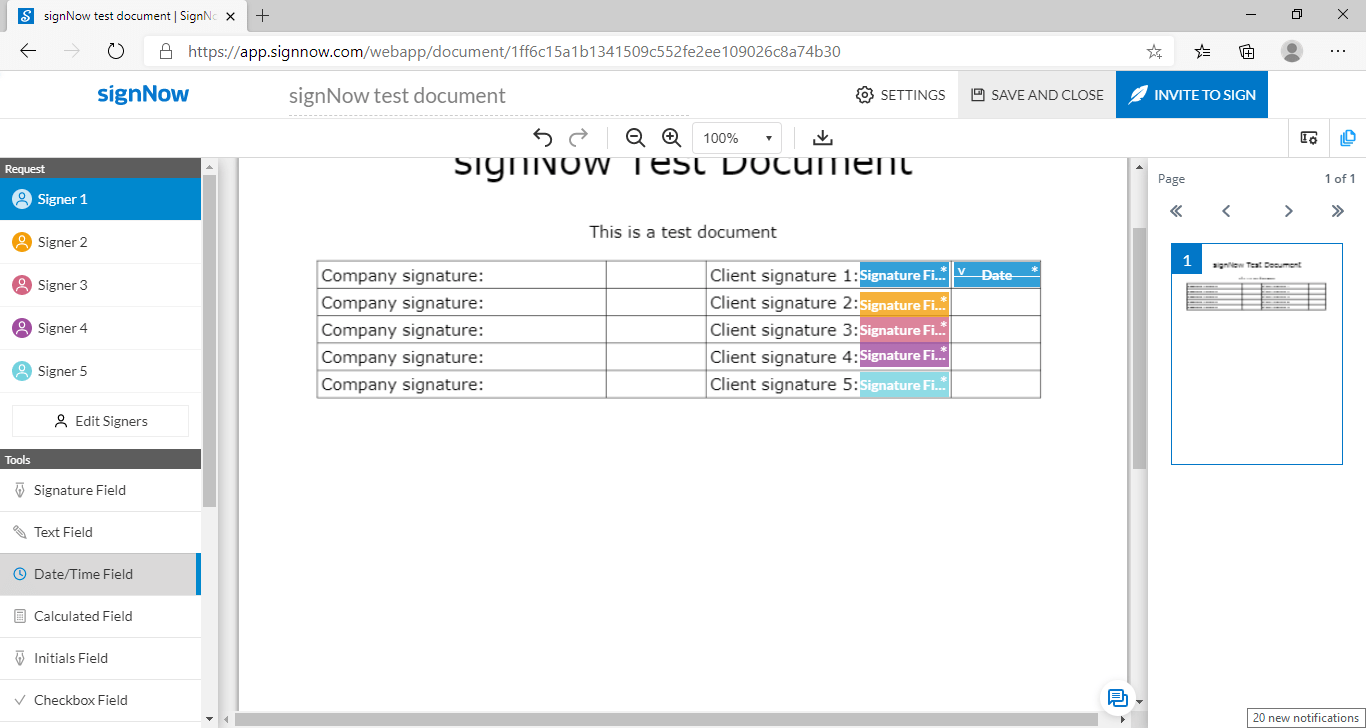Go back in the browser
The width and height of the screenshot is (1366, 728).
point(28,51)
